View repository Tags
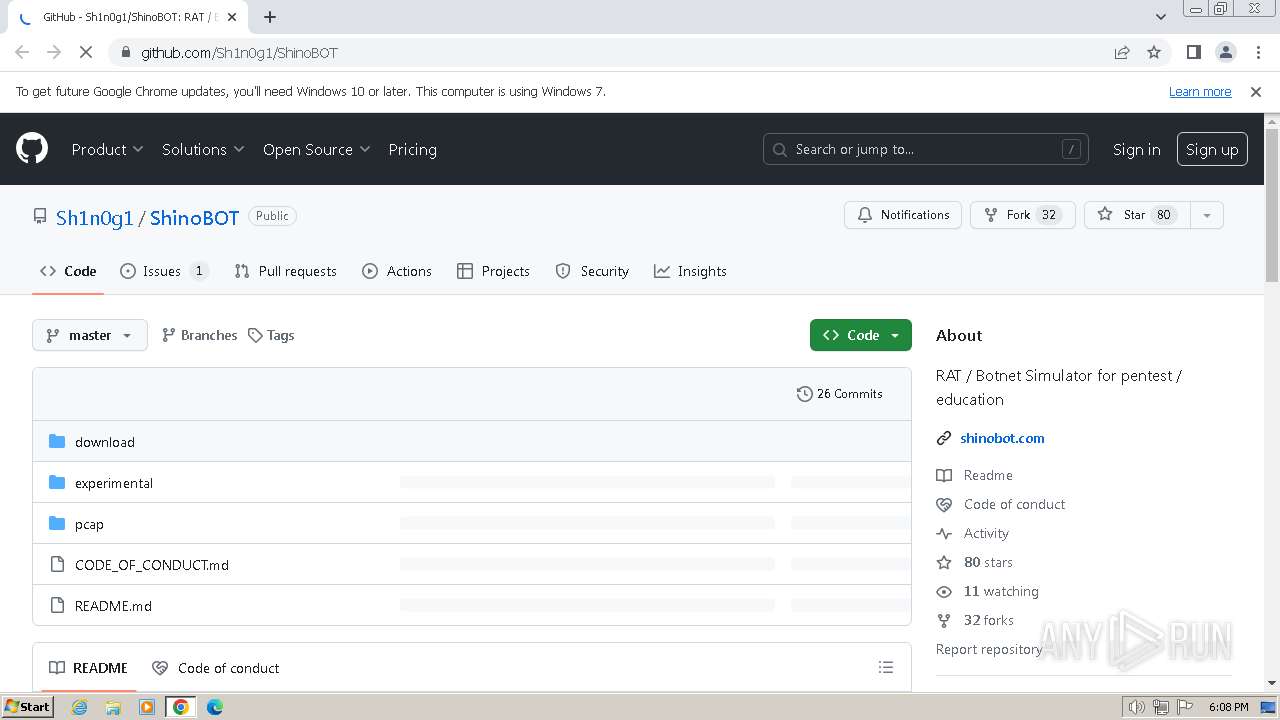 click(271, 335)
